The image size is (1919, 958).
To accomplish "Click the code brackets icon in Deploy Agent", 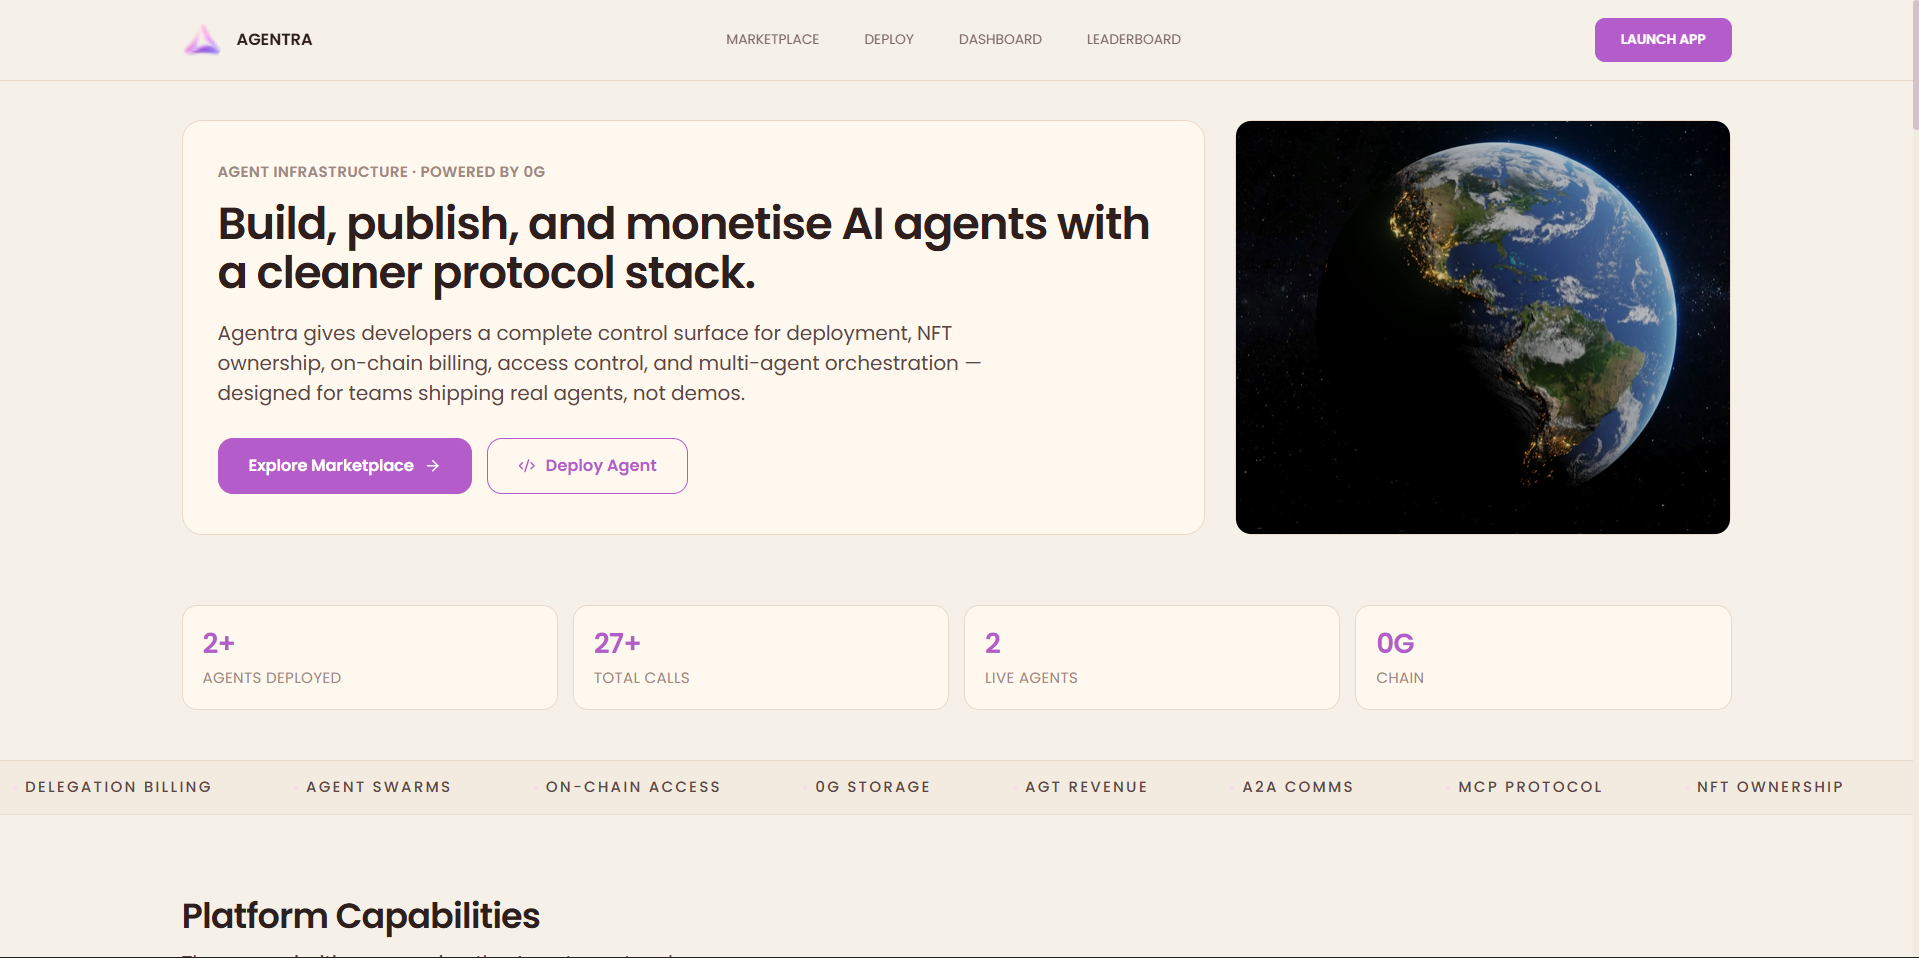I will 526,466.
